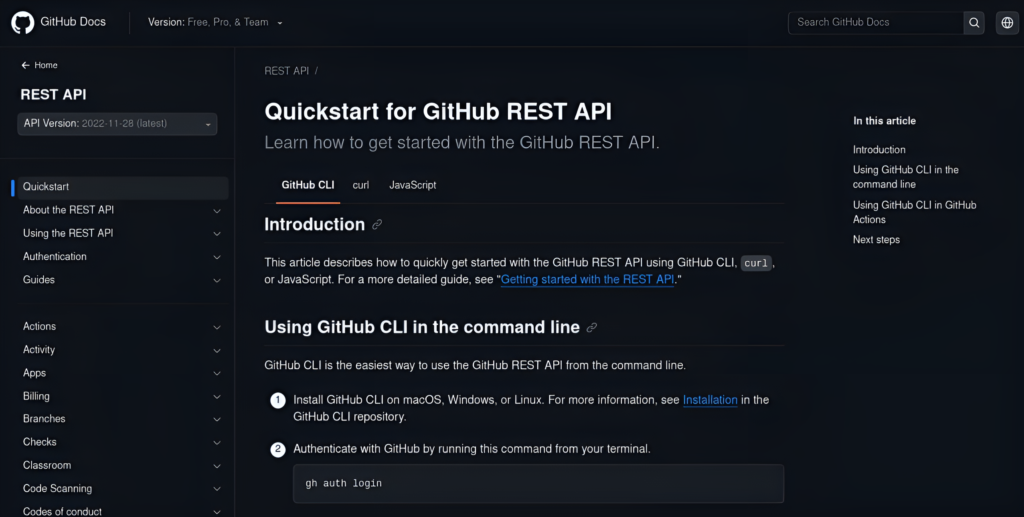Open Getting started with the REST API link
The image size is (1024, 517).
tap(587, 280)
